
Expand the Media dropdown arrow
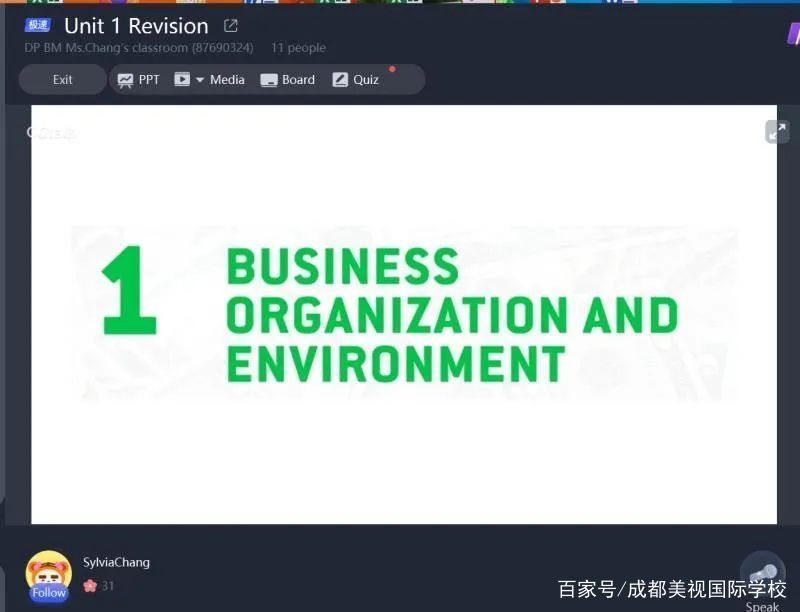tap(200, 80)
